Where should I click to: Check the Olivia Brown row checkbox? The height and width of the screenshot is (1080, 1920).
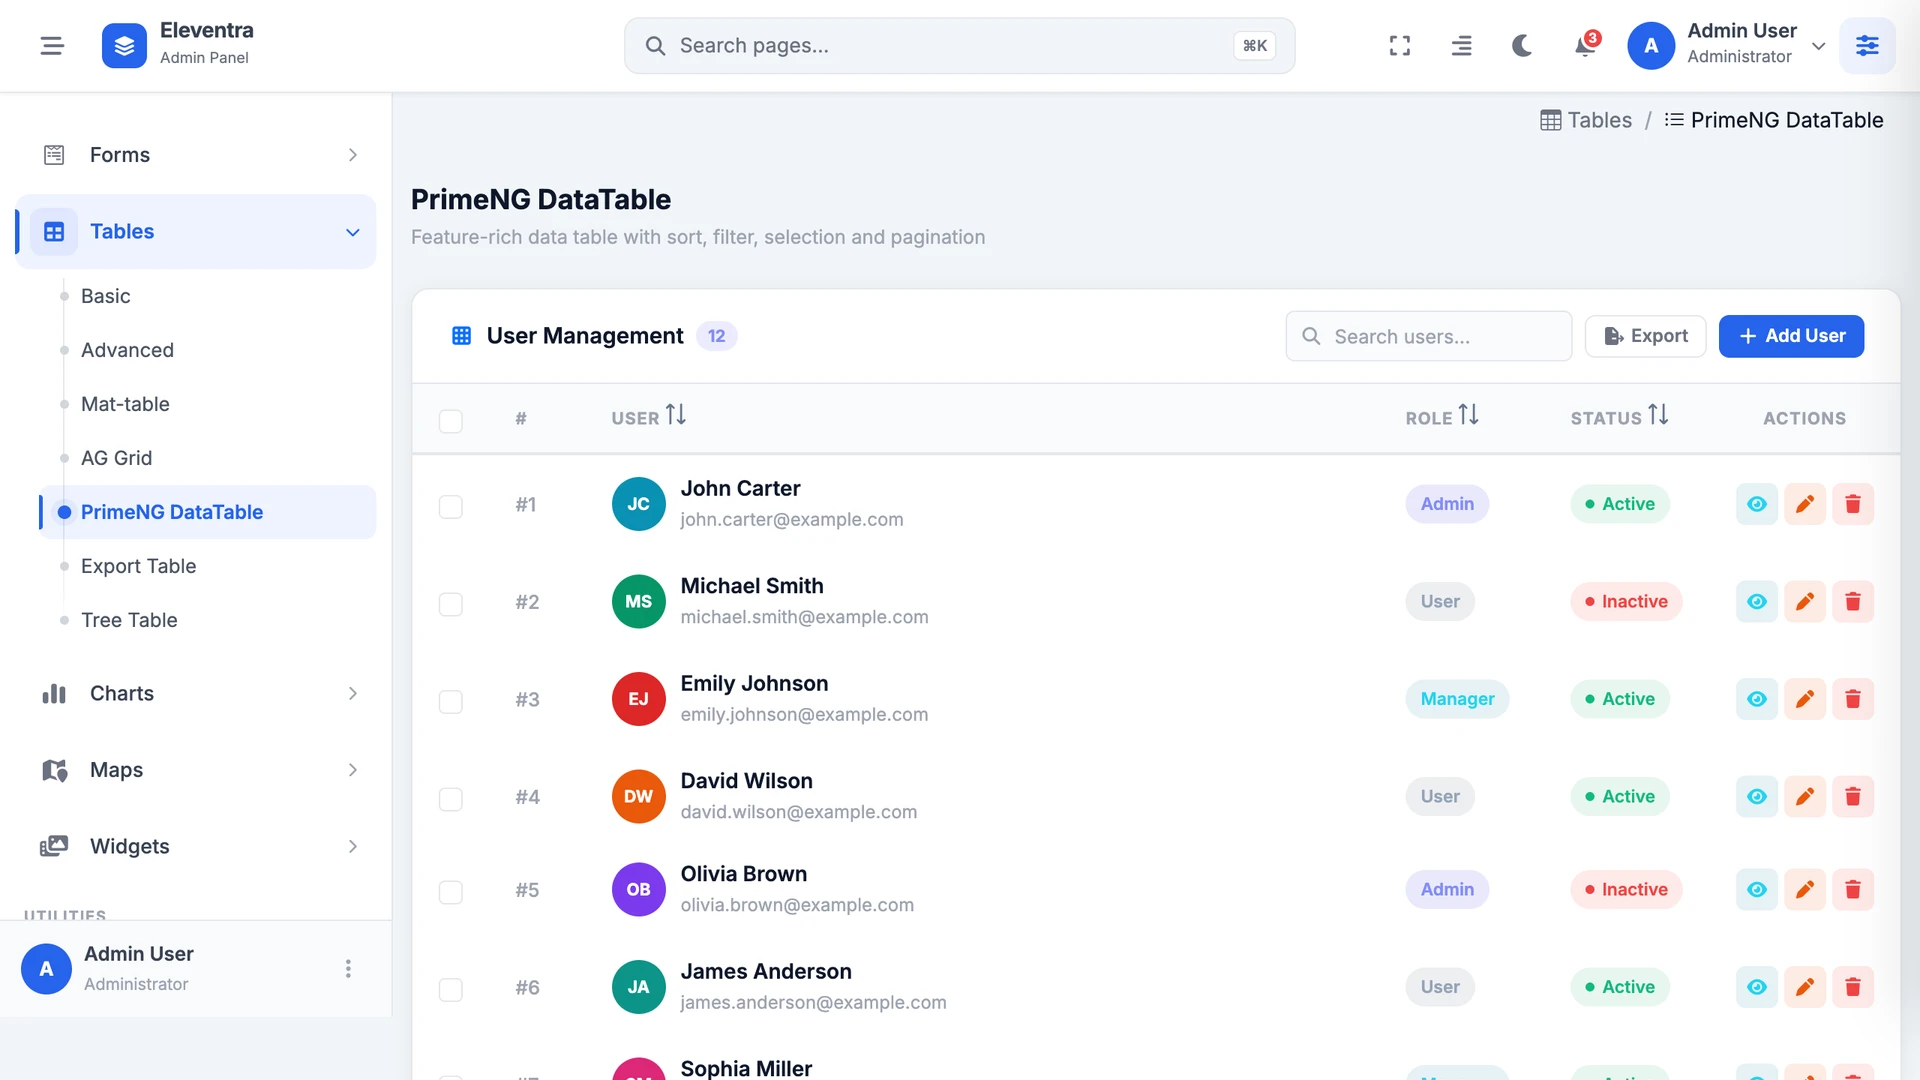click(x=451, y=892)
